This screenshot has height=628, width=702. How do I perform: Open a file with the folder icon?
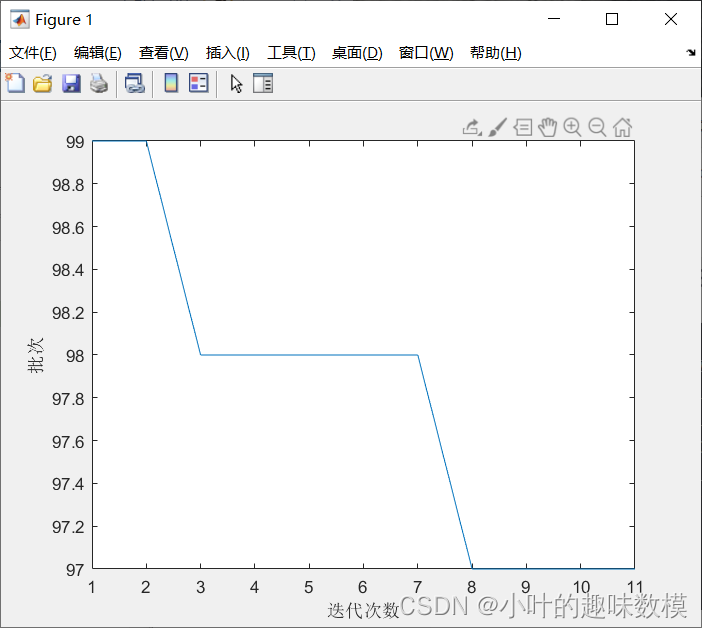click(43, 84)
